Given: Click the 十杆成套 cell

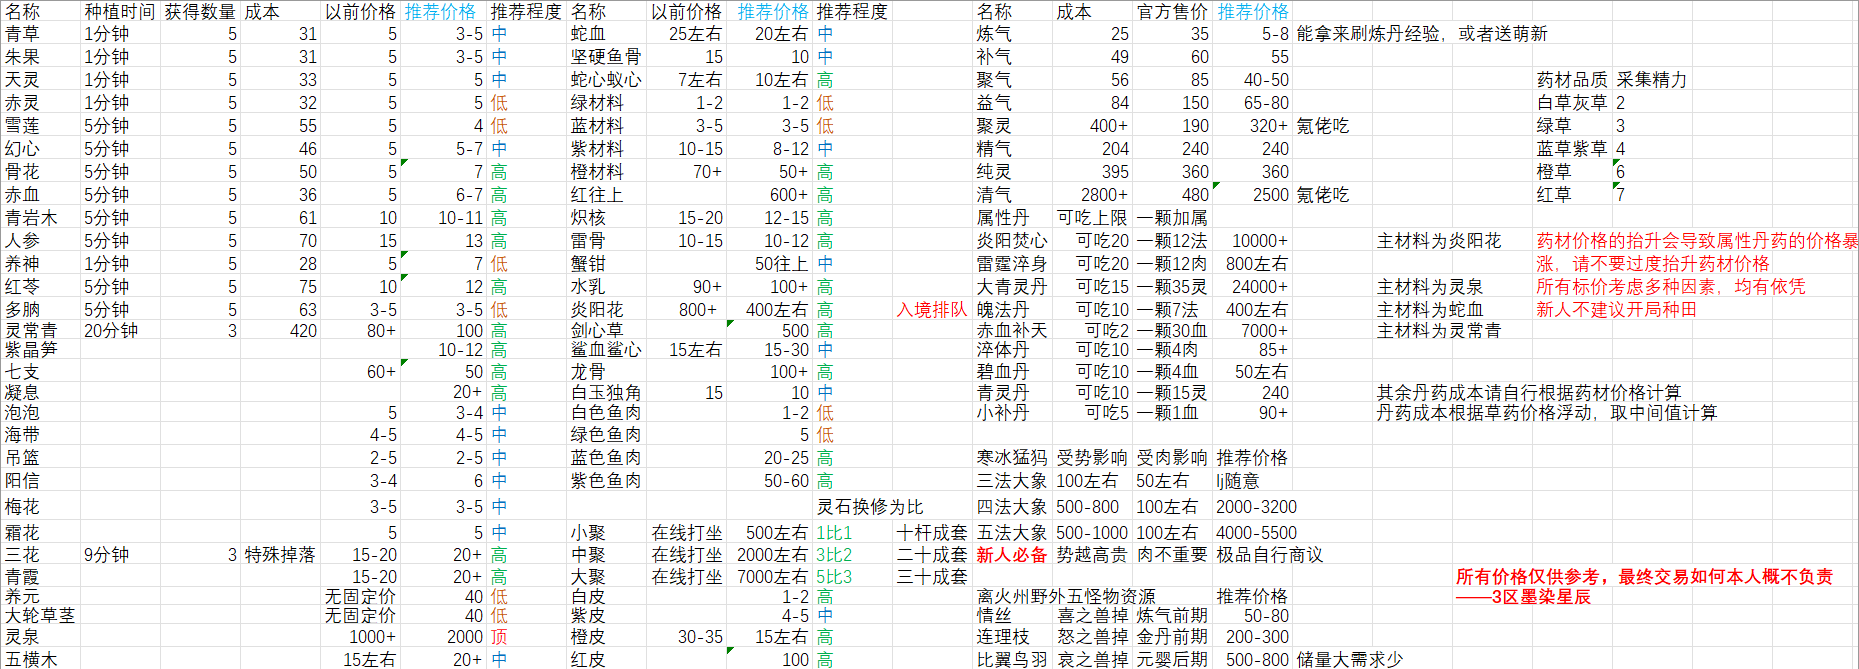Looking at the screenshot, I should (931, 533).
